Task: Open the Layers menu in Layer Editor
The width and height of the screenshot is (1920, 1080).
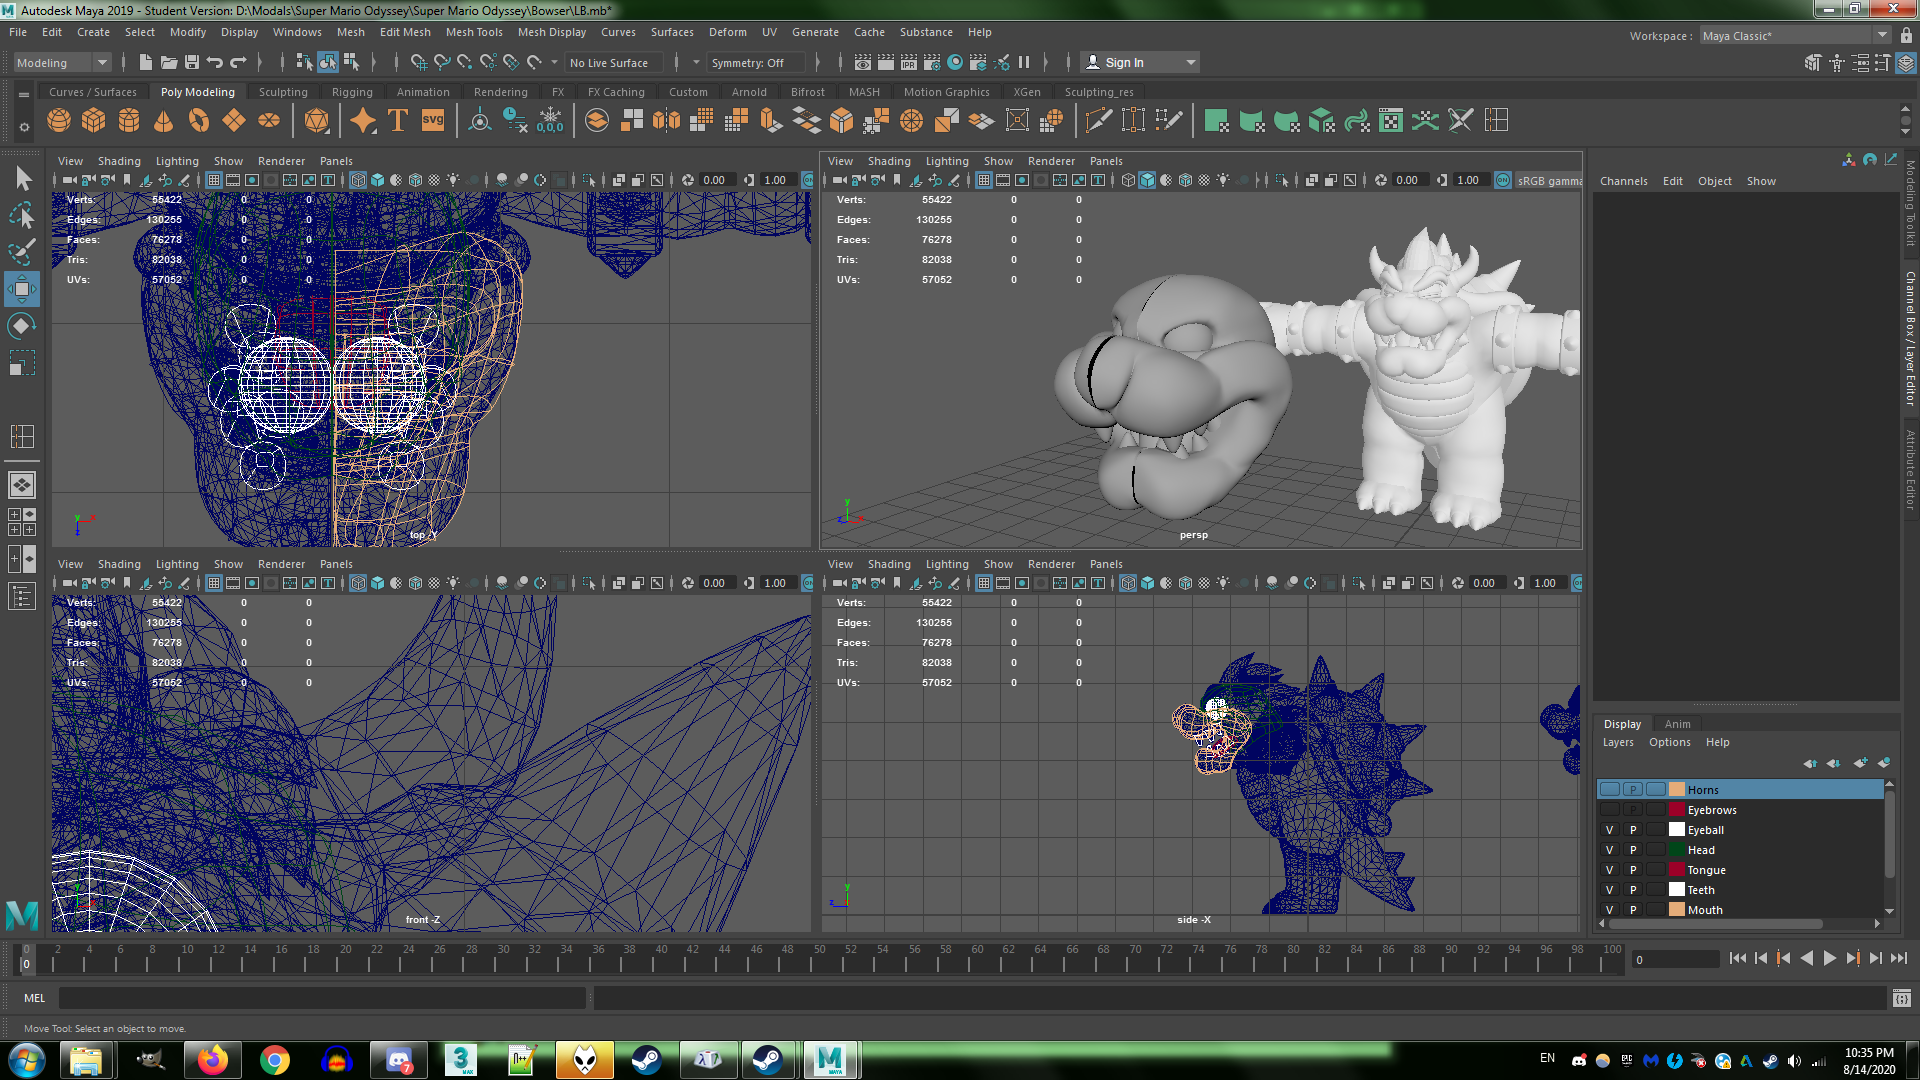Action: tap(1618, 742)
